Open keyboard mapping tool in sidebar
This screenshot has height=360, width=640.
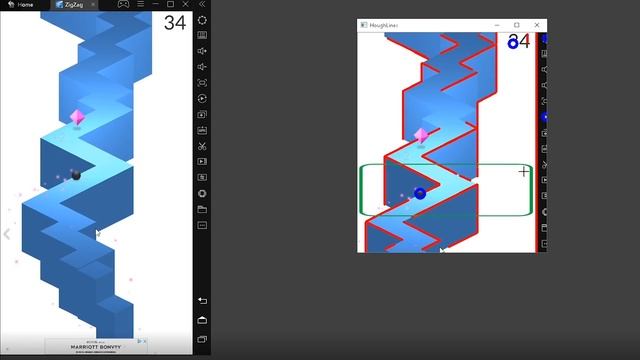(x=202, y=36)
